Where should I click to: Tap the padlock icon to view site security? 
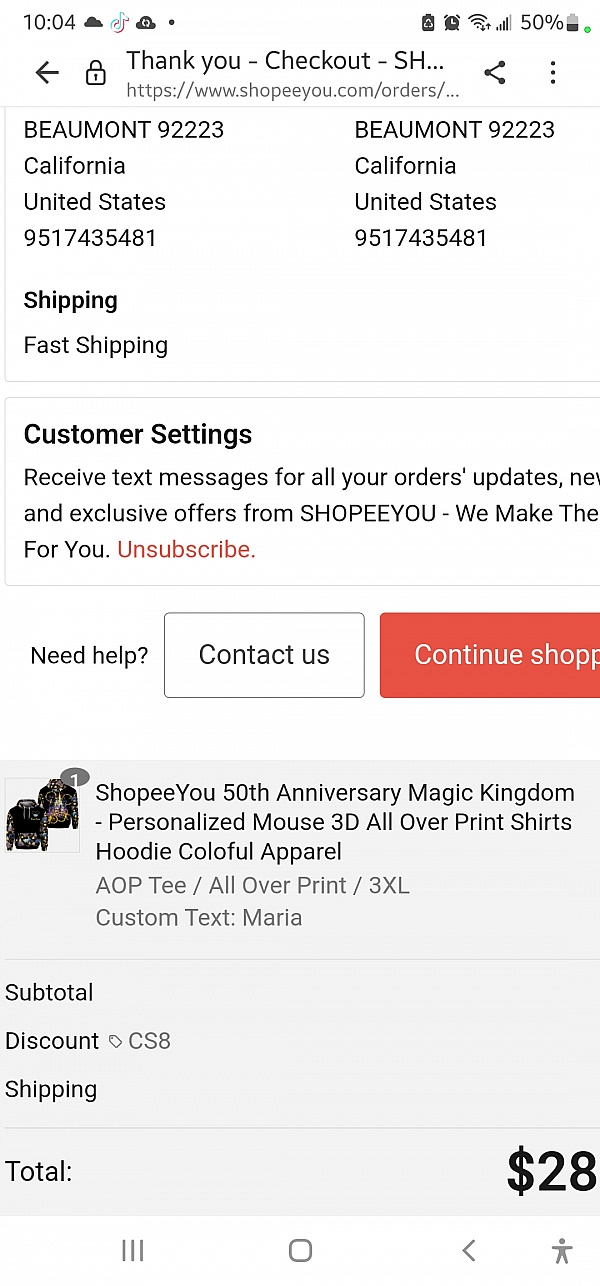point(96,74)
